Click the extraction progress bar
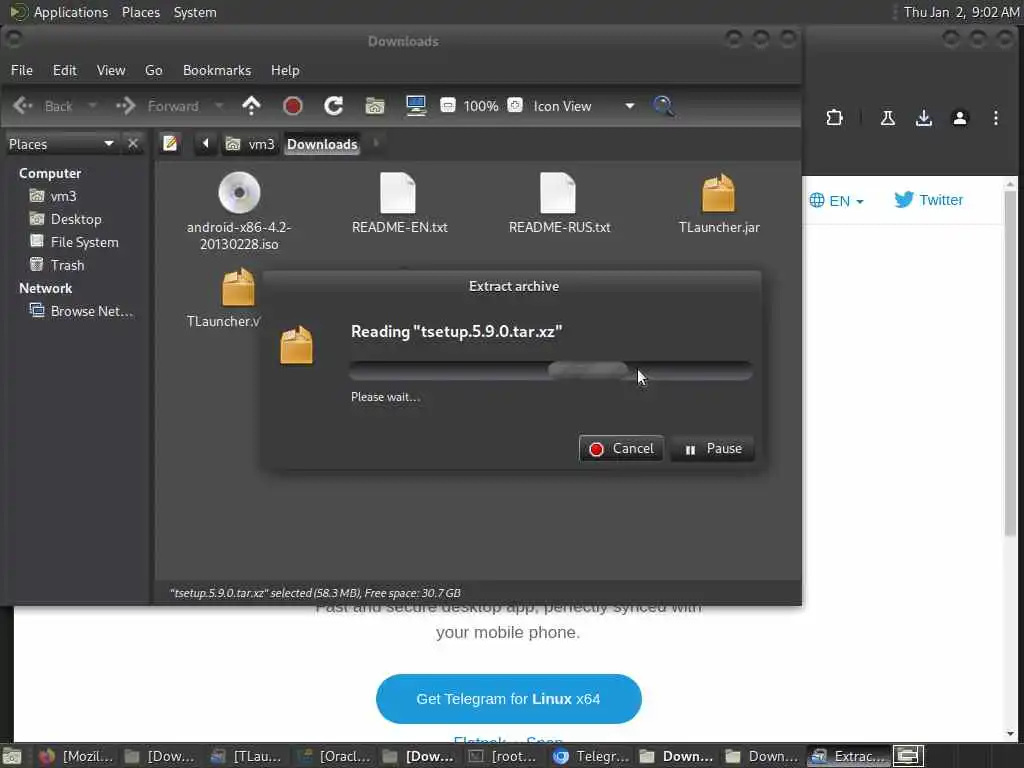The width and height of the screenshot is (1024, 768). click(x=551, y=371)
